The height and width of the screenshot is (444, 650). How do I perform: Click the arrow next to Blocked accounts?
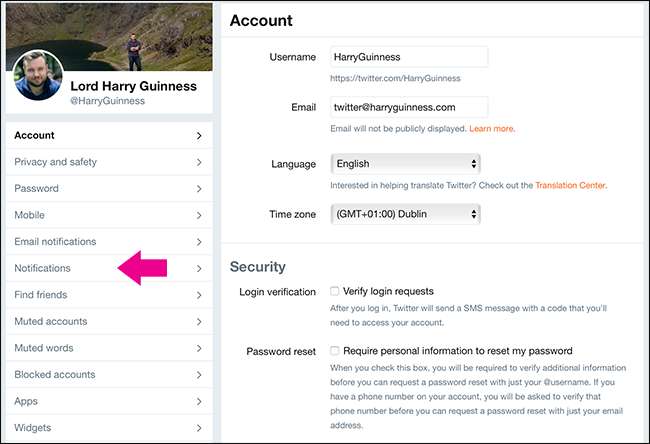pos(199,375)
